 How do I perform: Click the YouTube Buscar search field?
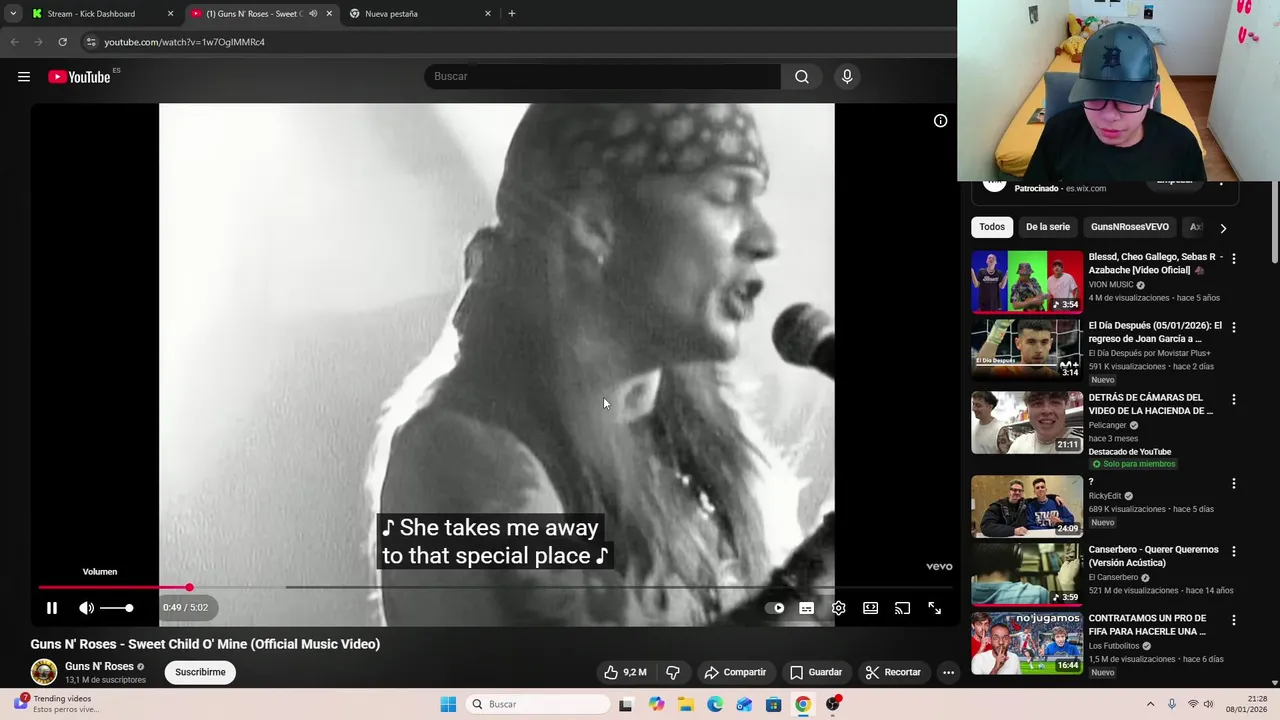tap(603, 77)
